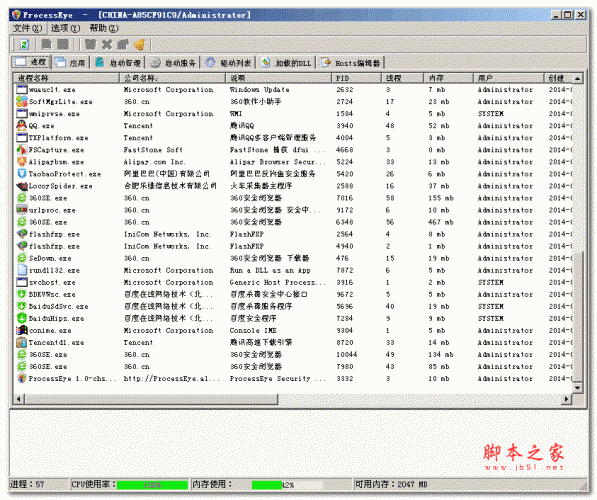The image size is (597, 500).
Task: Click the 467 mb memory value
Action: tap(441, 222)
